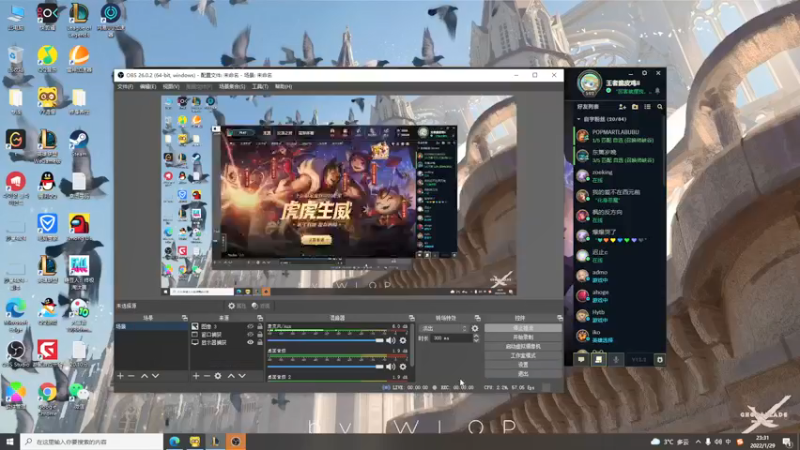The height and width of the screenshot is (450, 800).
Task: Pop out the Controls dock panel
Action: pos(560,318)
